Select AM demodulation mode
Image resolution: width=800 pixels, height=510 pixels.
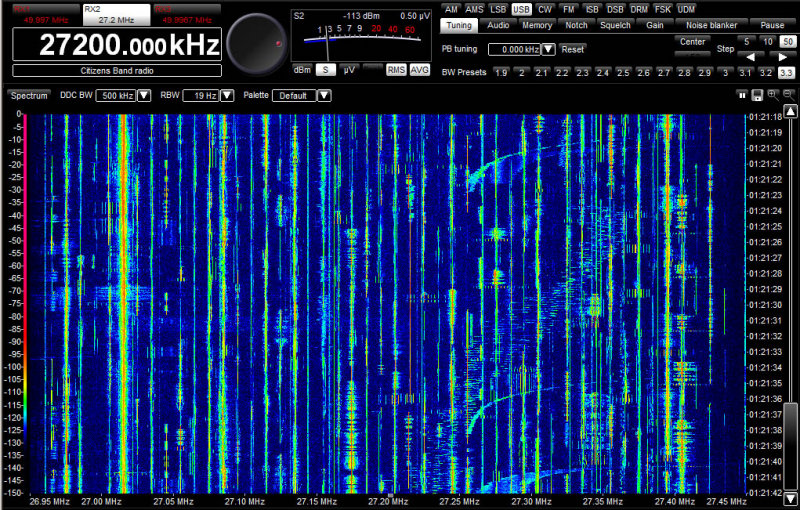click(x=451, y=9)
